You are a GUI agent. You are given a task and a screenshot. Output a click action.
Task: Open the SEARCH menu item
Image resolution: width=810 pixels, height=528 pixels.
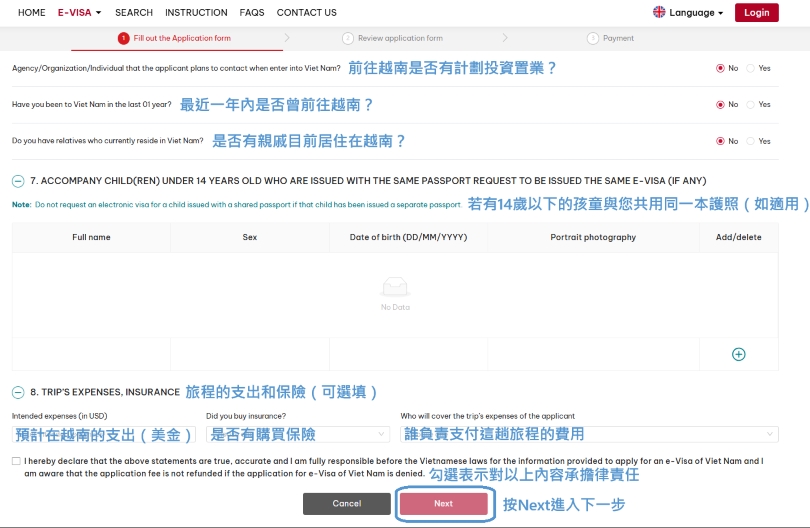(134, 12)
